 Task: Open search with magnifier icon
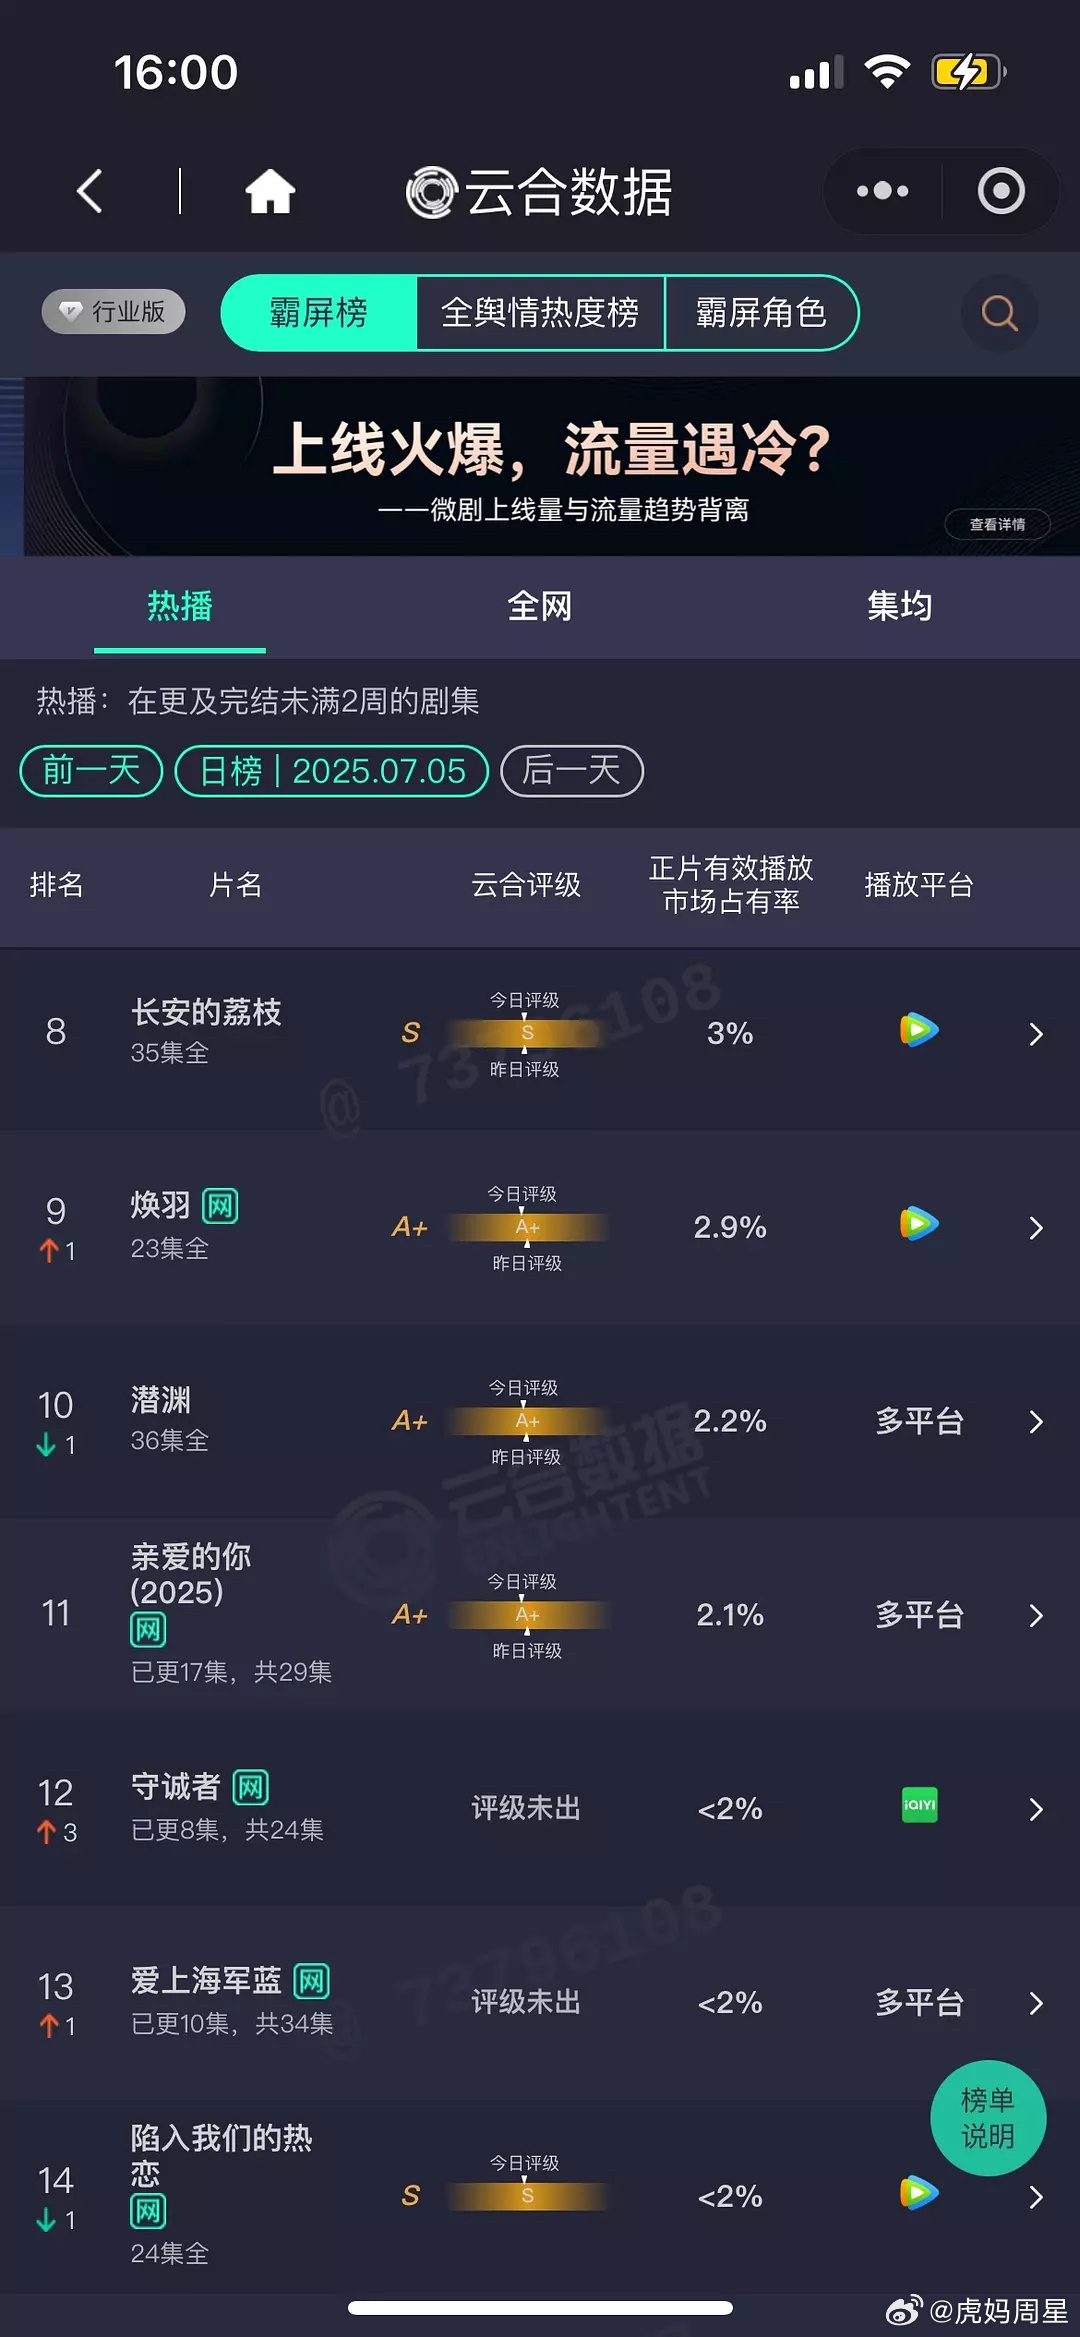click(999, 313)
